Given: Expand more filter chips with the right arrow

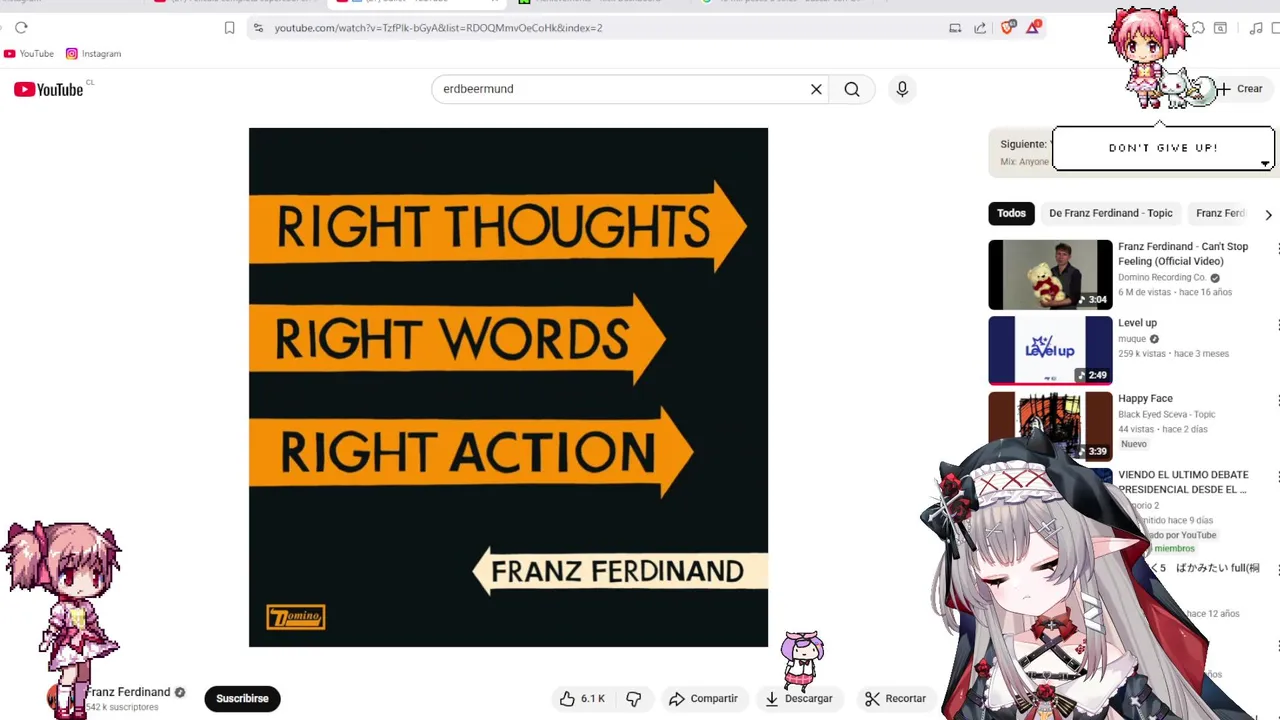Looking at the screenshot, I should point(1268,214).
